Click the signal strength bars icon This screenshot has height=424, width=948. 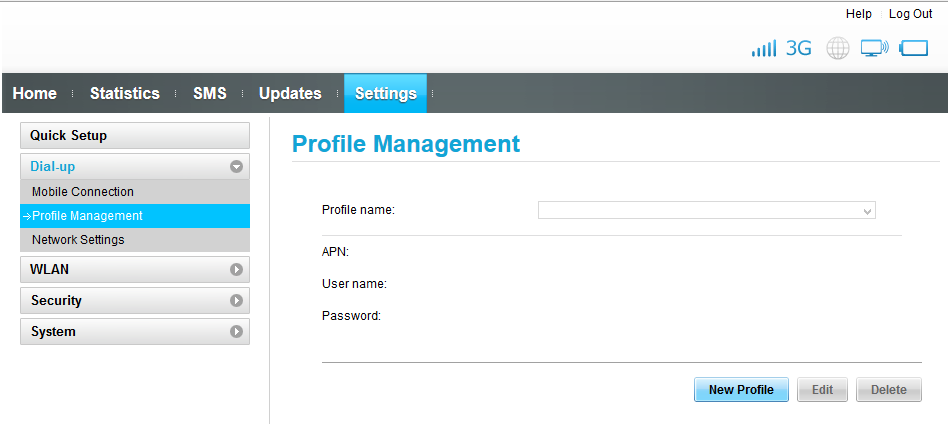tap(764, 48)
